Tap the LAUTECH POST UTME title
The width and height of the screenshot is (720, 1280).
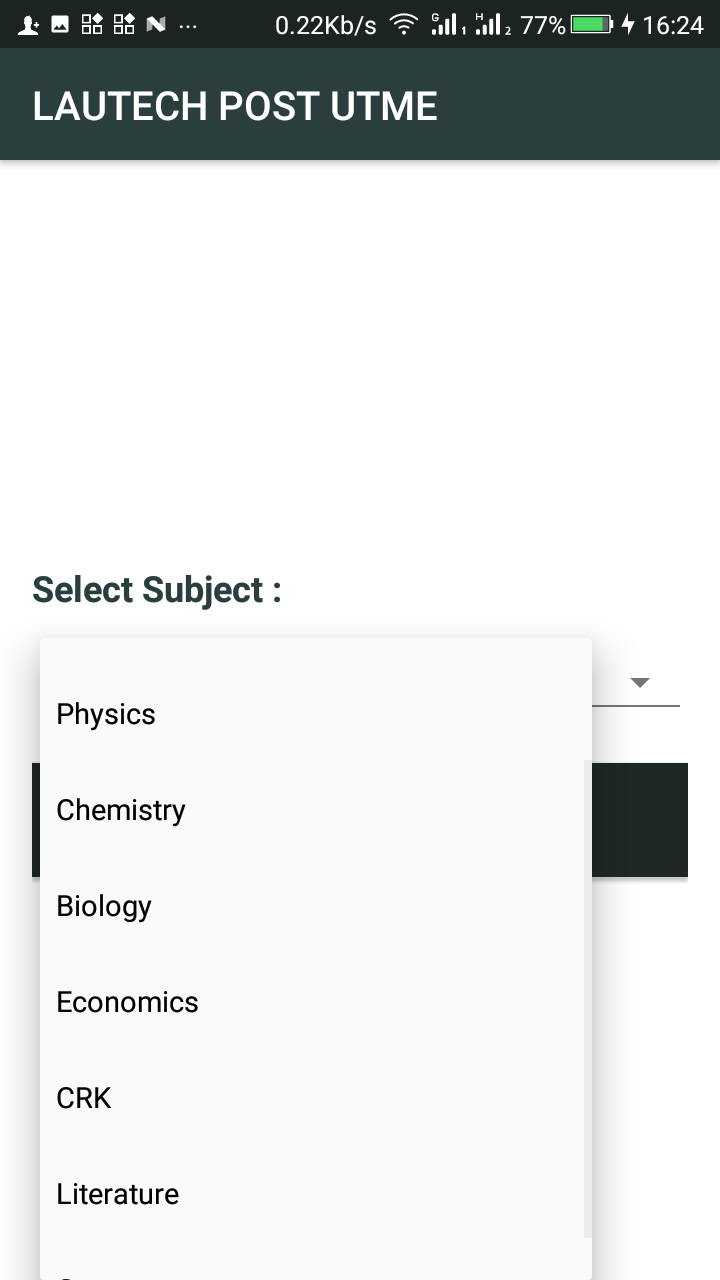click(235, 106)
